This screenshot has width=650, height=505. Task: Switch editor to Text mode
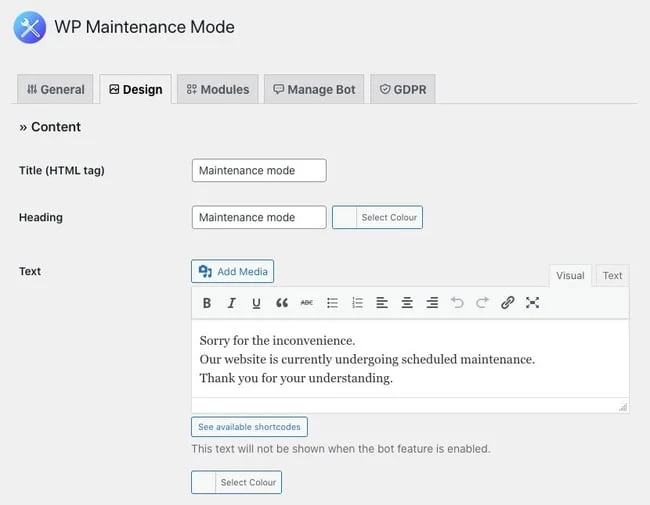pyautogui.click(x=612, y=276)
